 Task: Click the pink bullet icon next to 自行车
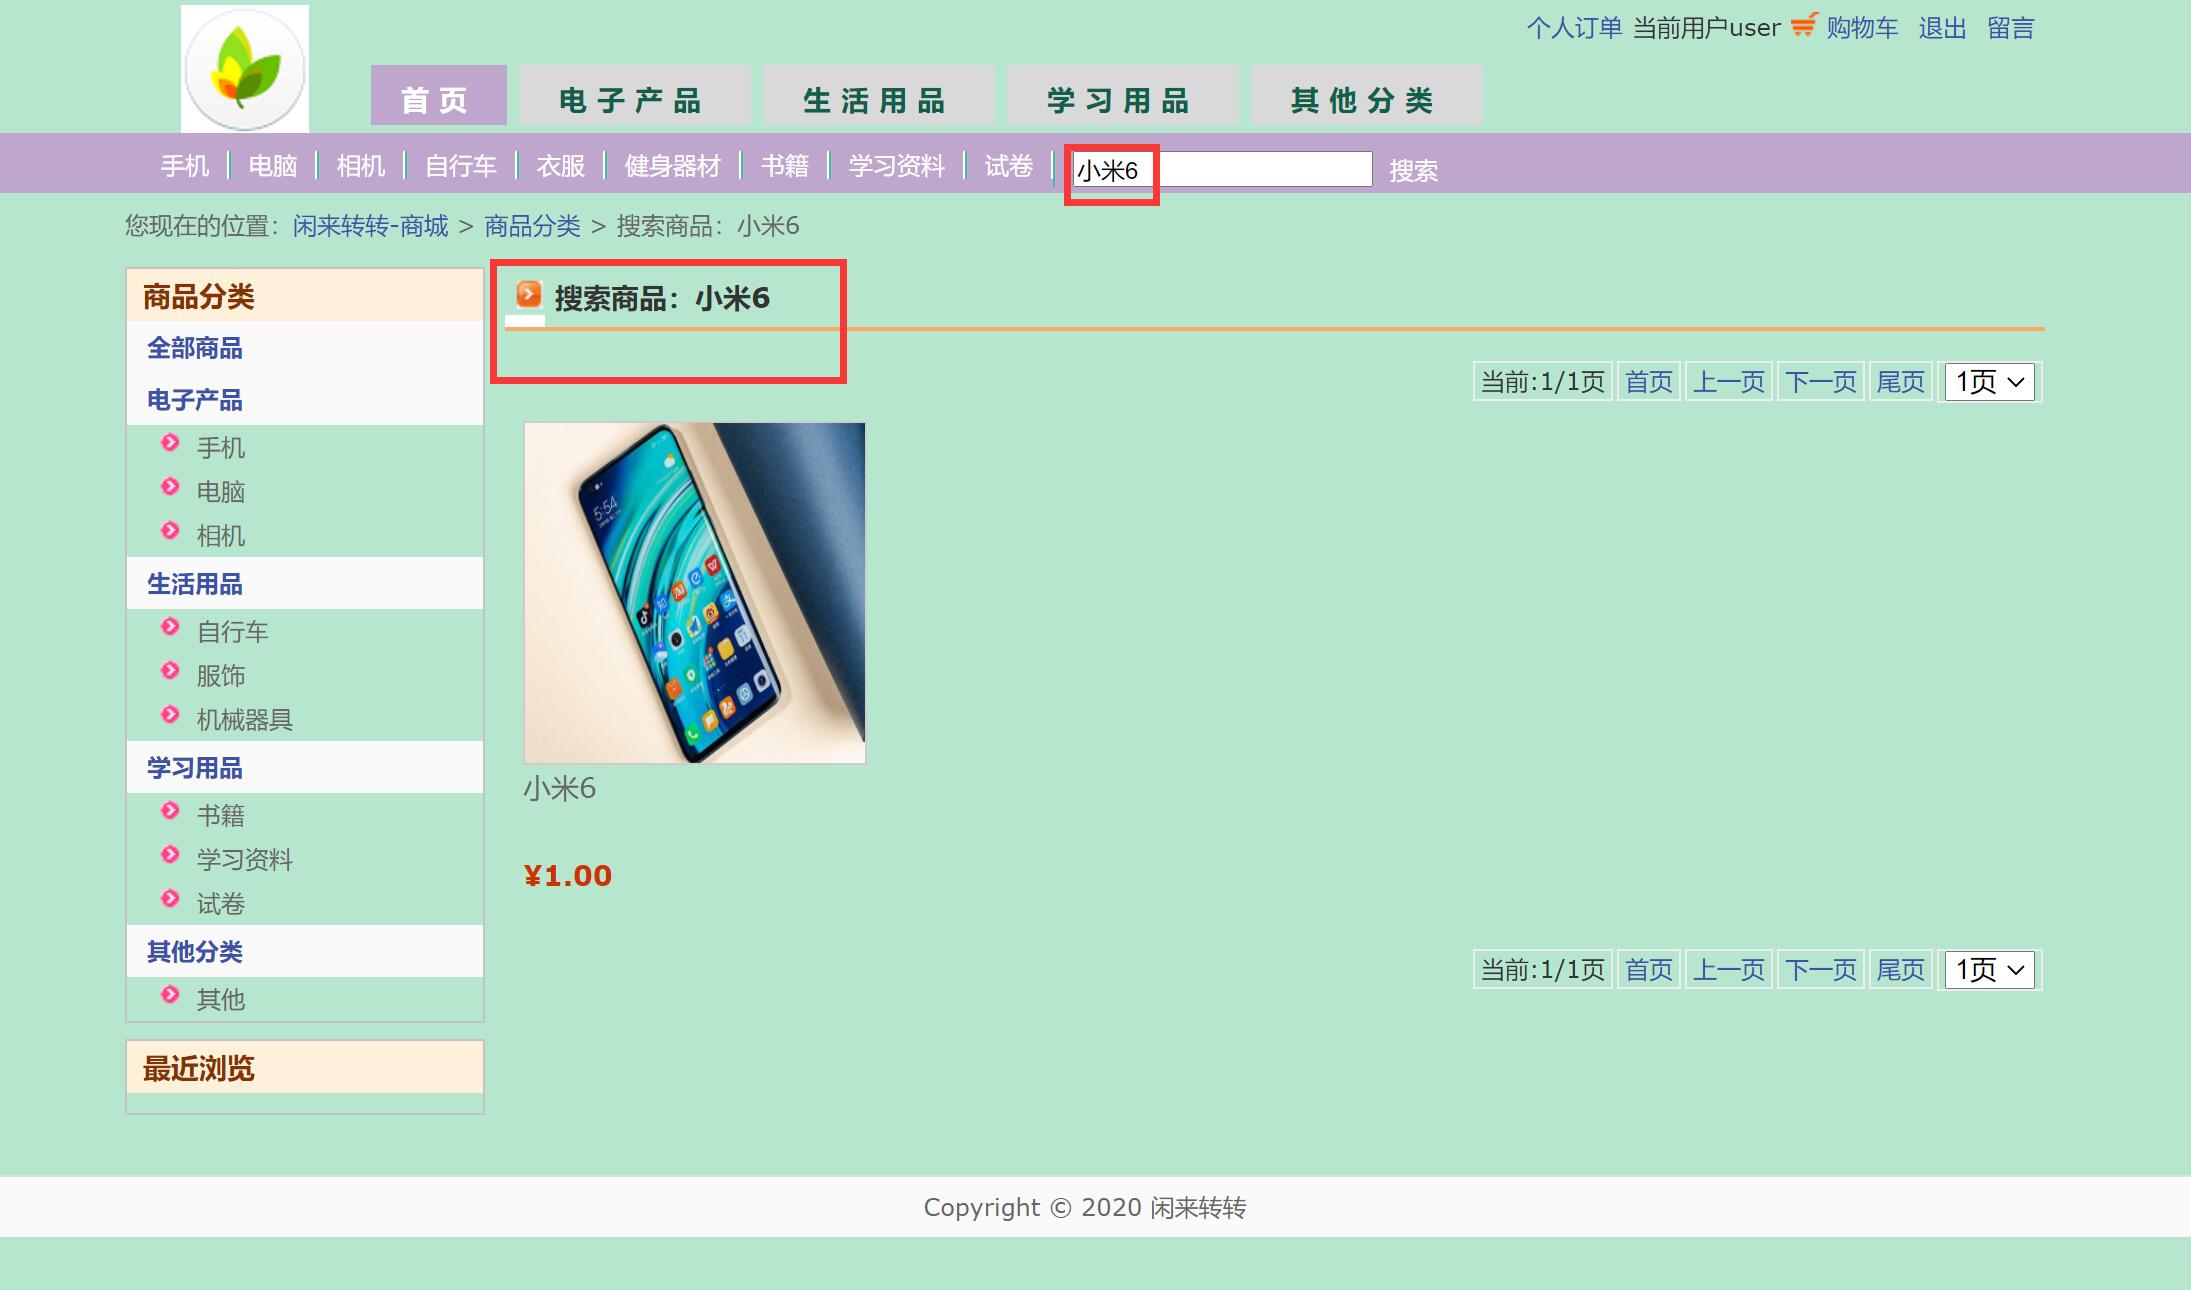coord(170,627)
